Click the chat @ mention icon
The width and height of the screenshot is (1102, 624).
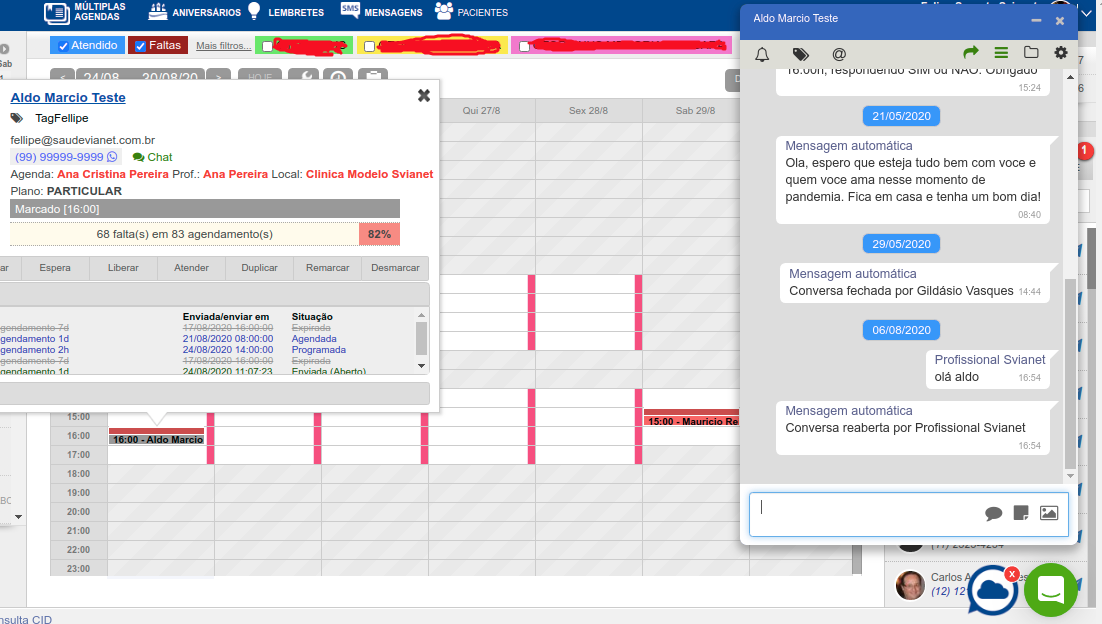pos(839,54)
